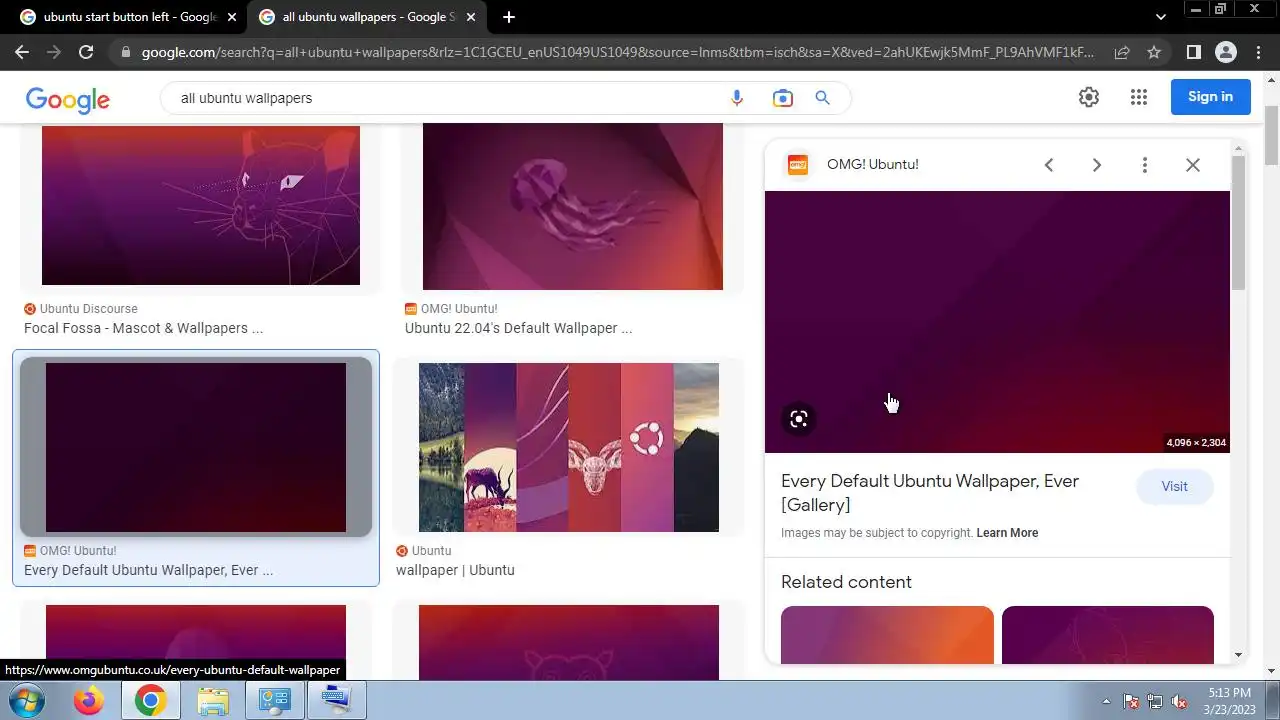
Task: Submit the search with the magnifier icon
Action: pos(823,98)
